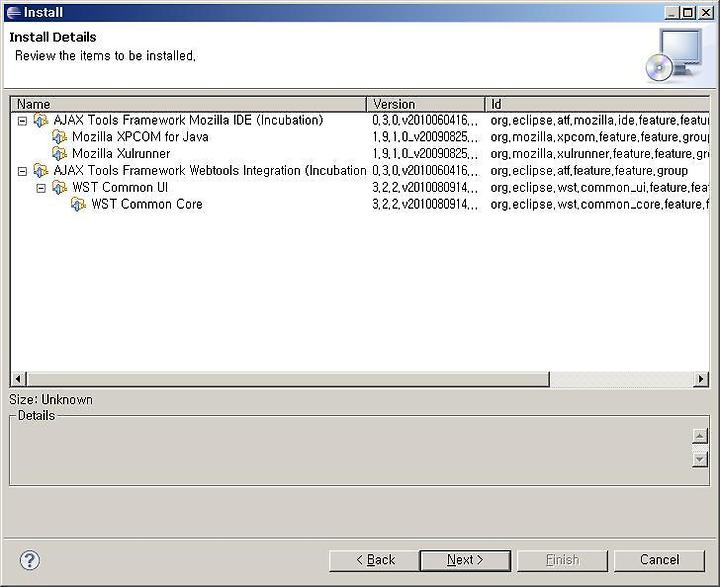Open the help question mark icon
The height and width of the screenshot is (587, 720).
[30, 560]
